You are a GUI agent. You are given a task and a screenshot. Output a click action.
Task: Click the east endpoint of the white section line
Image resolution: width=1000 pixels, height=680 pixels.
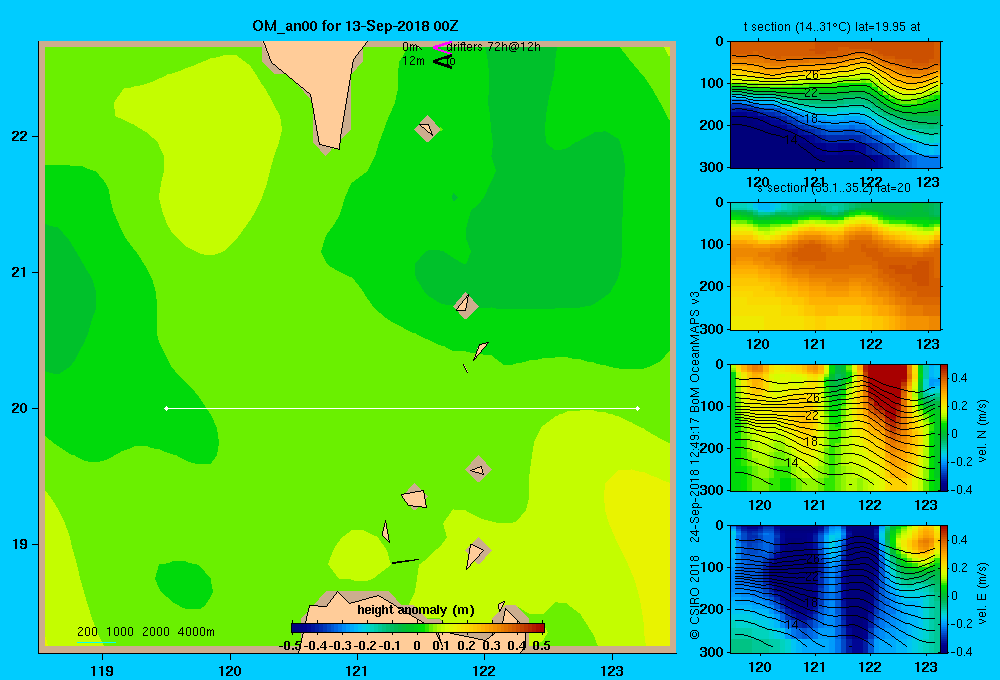638,408
